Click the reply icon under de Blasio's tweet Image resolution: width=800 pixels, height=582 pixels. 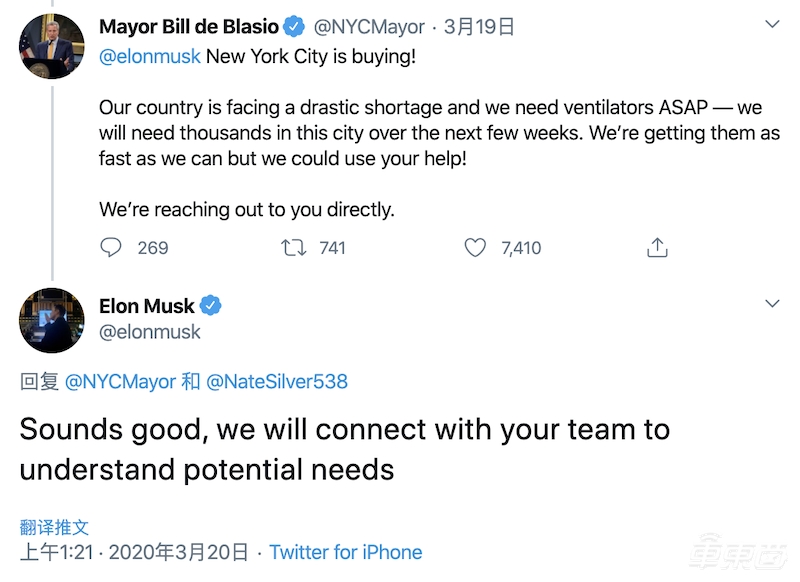[x=111, y=247]
